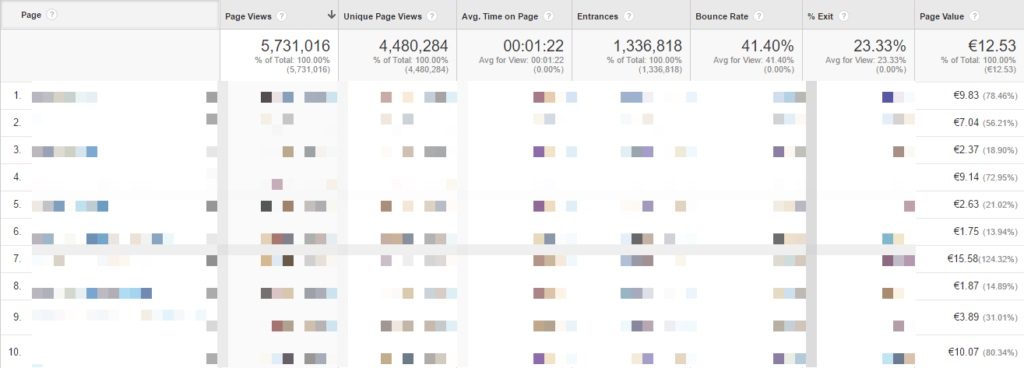Sort by Unique Page Views header
This screenshot has height=368, width=1024.
pos(383,16)
